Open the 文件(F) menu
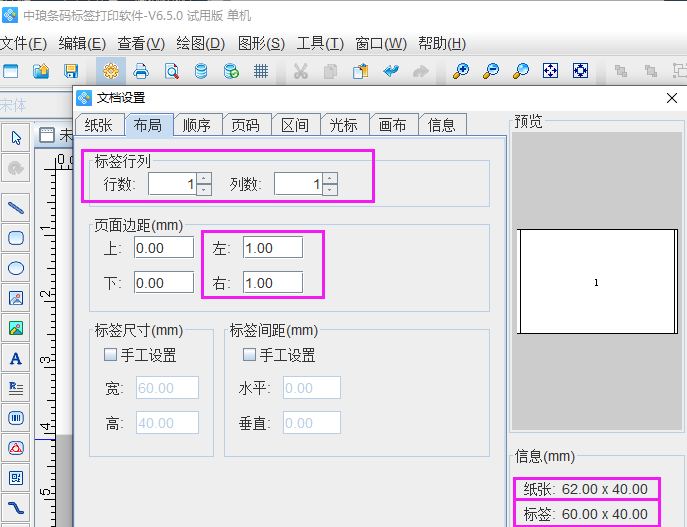Viewport: 687px width, 527px height. click(24, 43)
